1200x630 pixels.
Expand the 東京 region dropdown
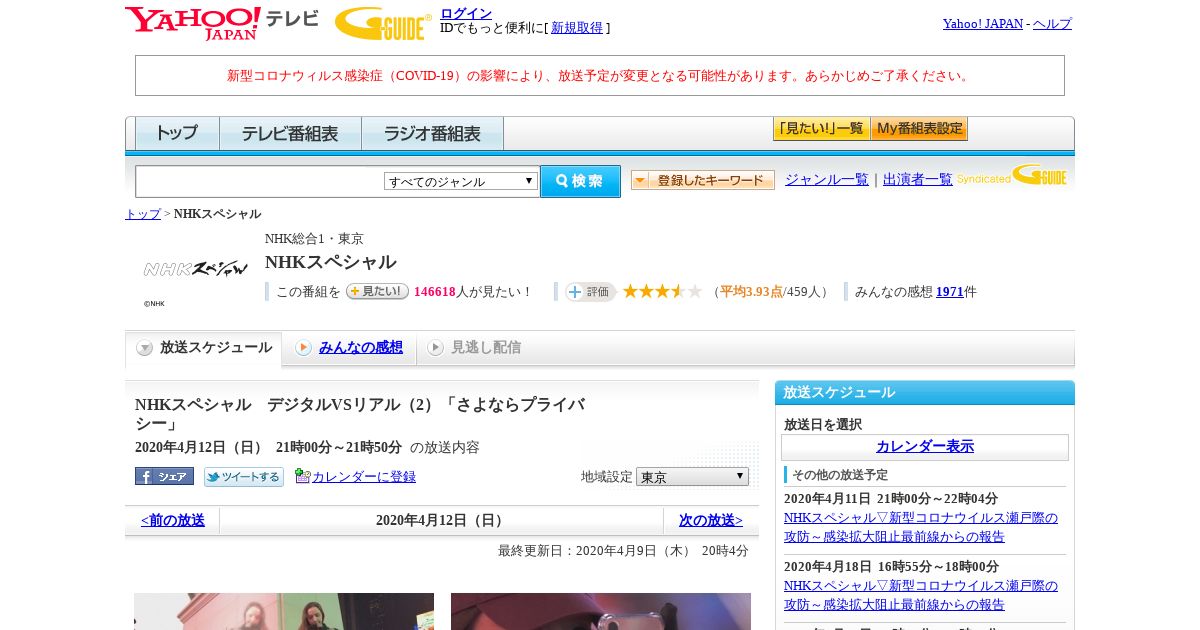(692, 477)
